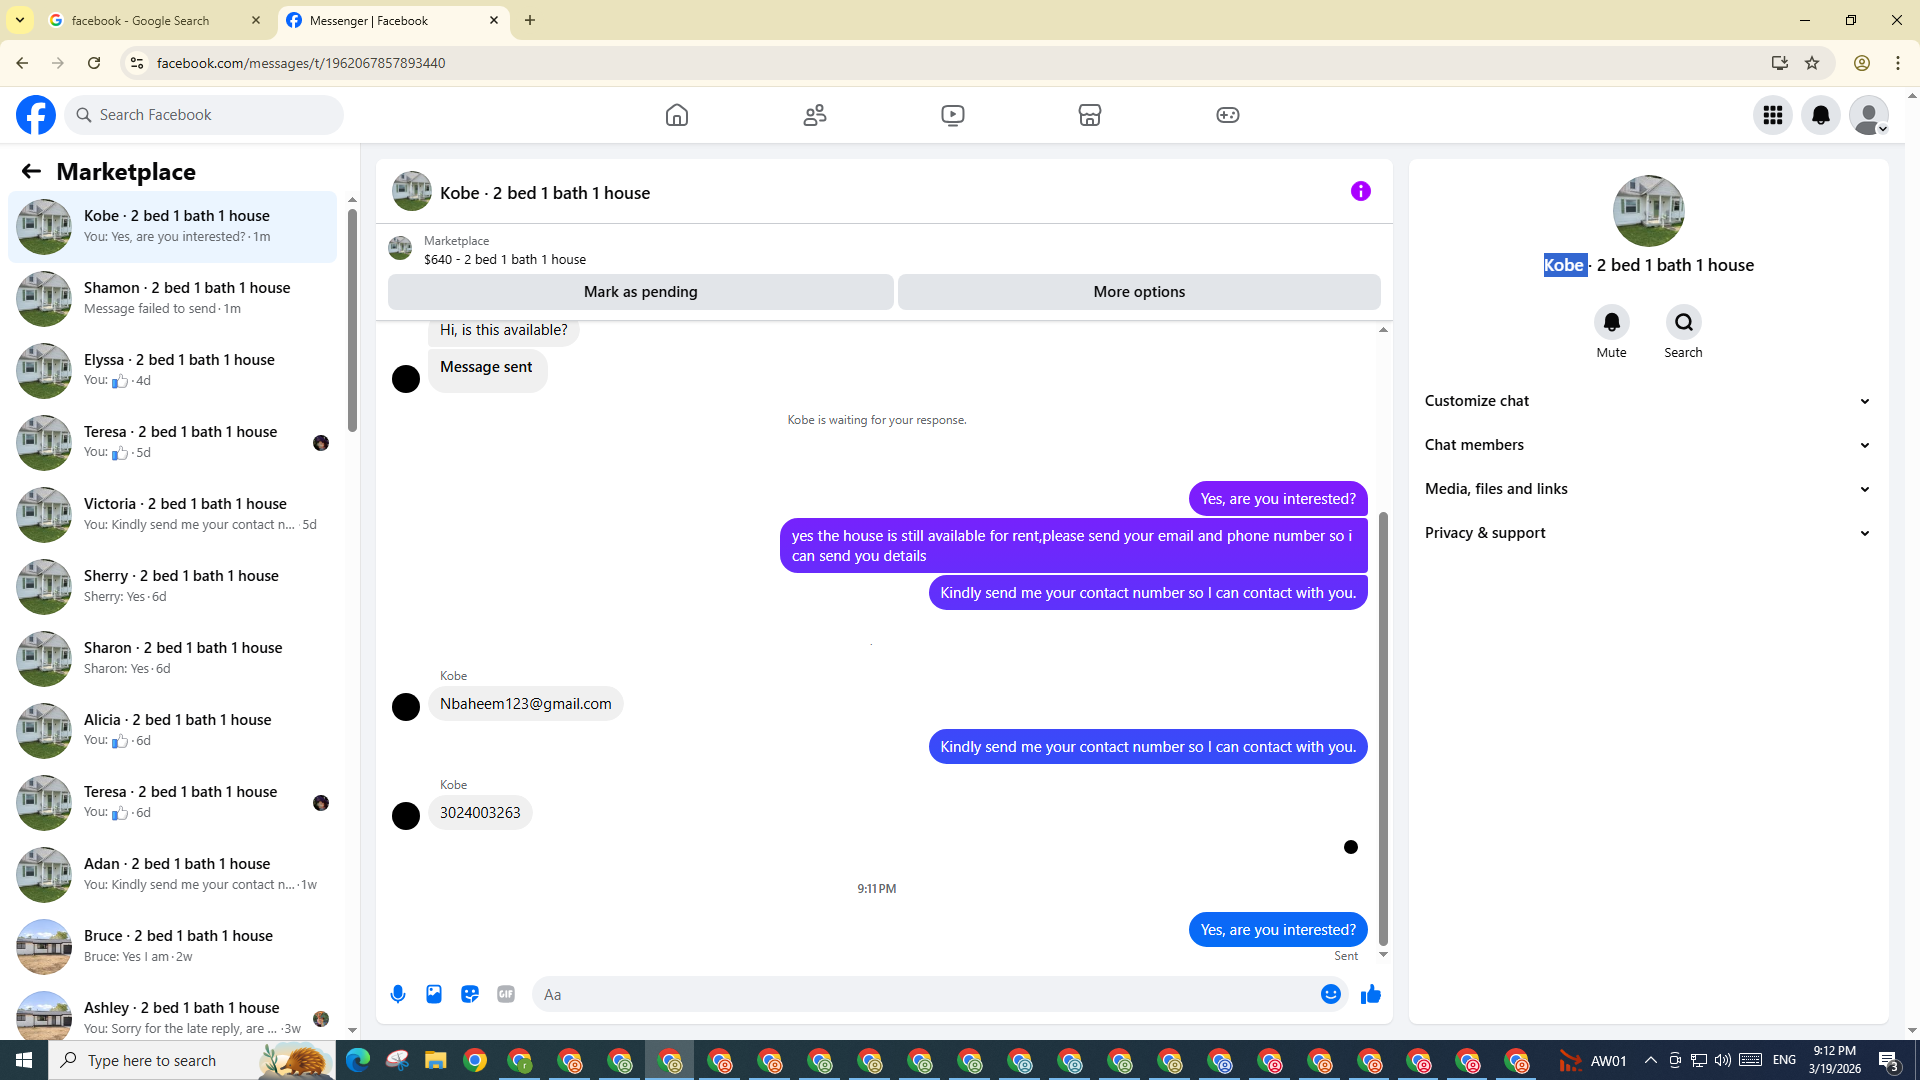Open the emoji picker in the message box
This screenshot has width=1920, height=1080.
click(x=1330, y=994)
